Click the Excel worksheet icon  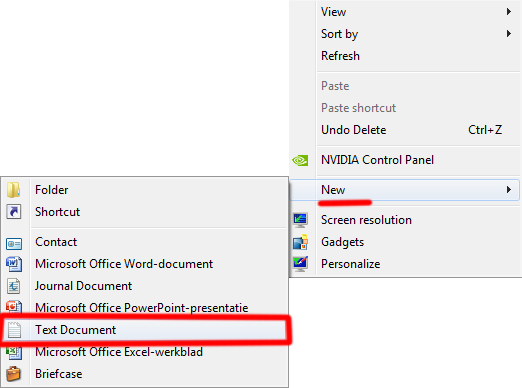[14, 353]
